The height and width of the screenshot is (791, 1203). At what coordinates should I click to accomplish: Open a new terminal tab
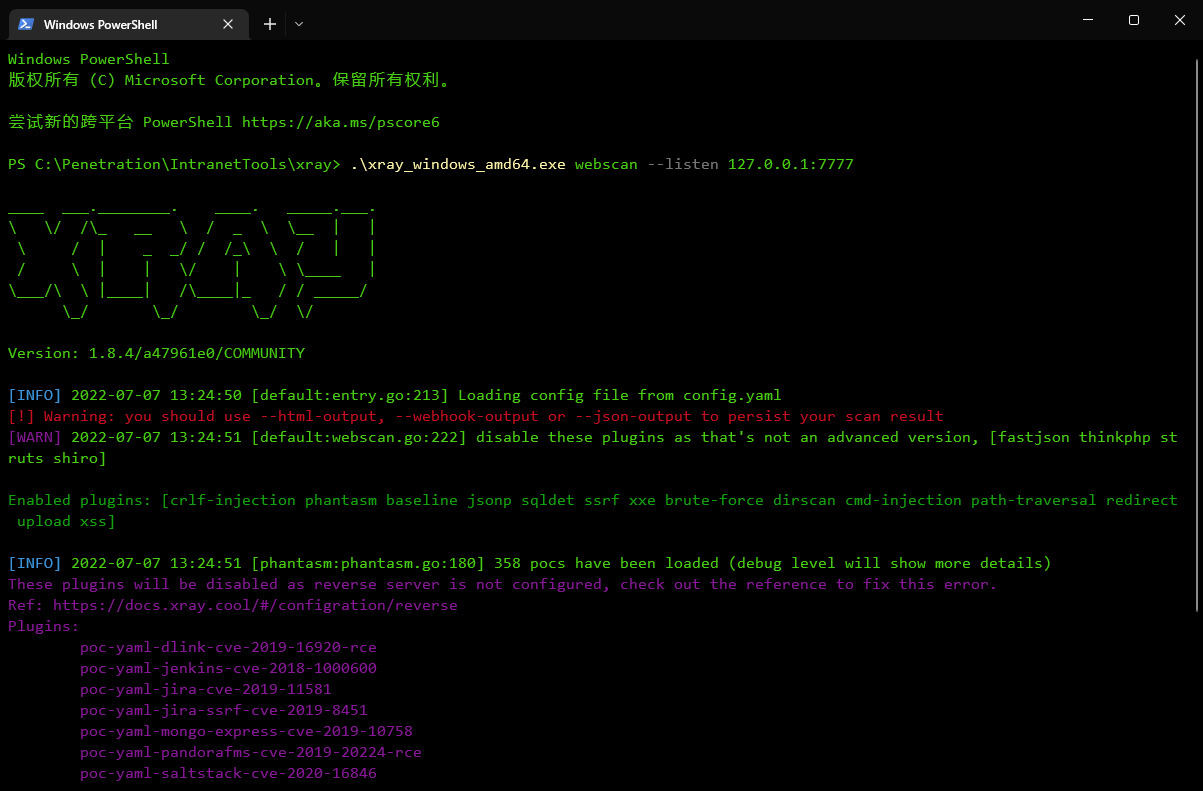click(270, 24)
